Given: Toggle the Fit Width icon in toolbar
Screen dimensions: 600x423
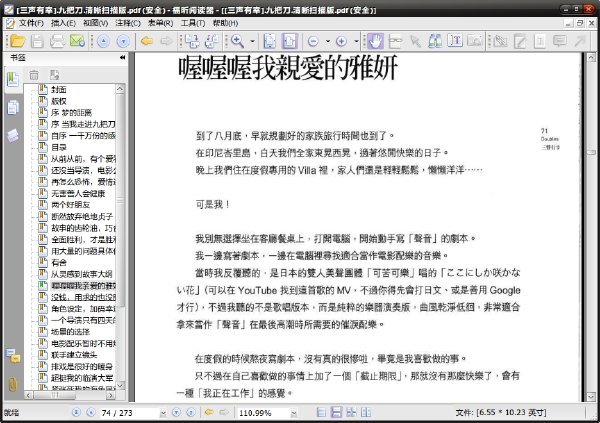Looking at the screenshot, I should click(290, 41).
